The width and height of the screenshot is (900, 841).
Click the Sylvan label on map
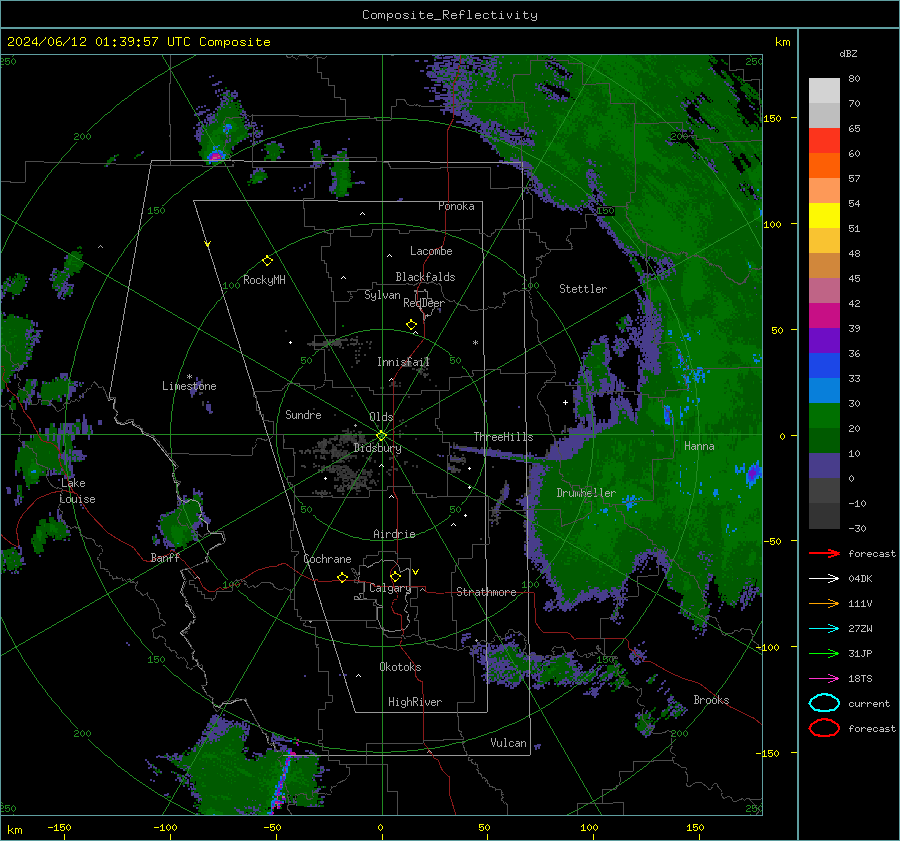click(x=382, y=295)
